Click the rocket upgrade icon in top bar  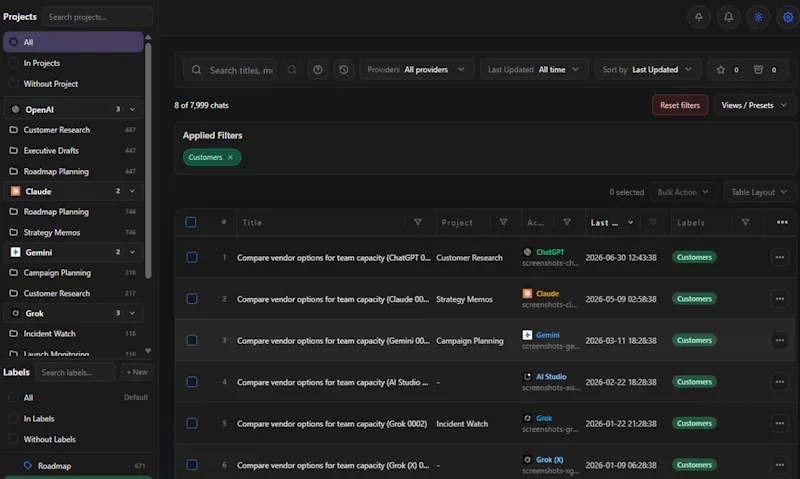click(x=698, y=17)
